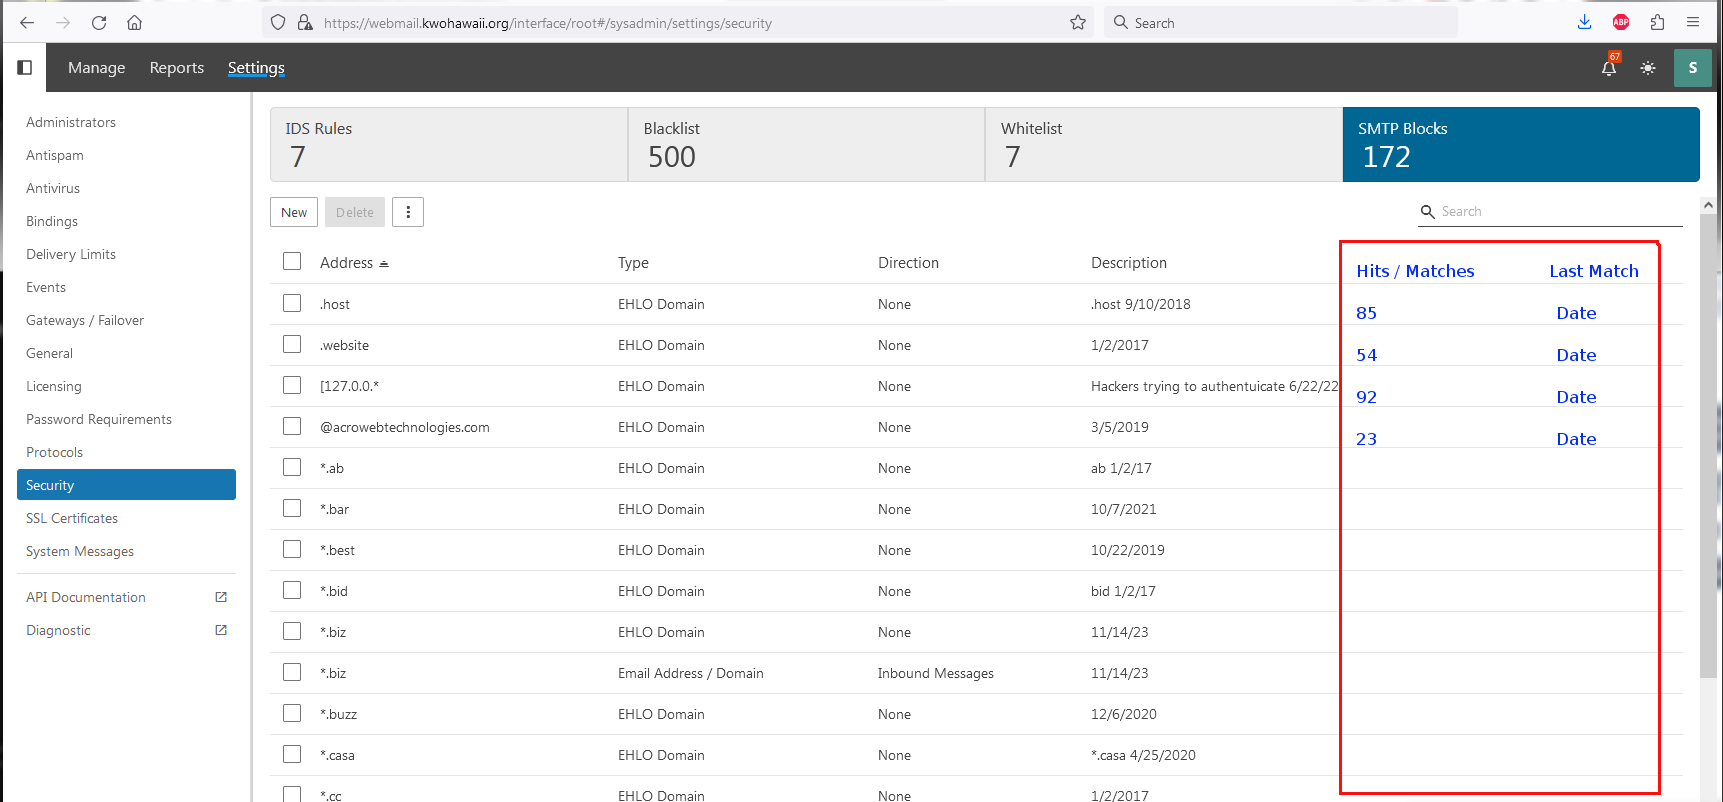Check the box for .host row

(292, 303)
